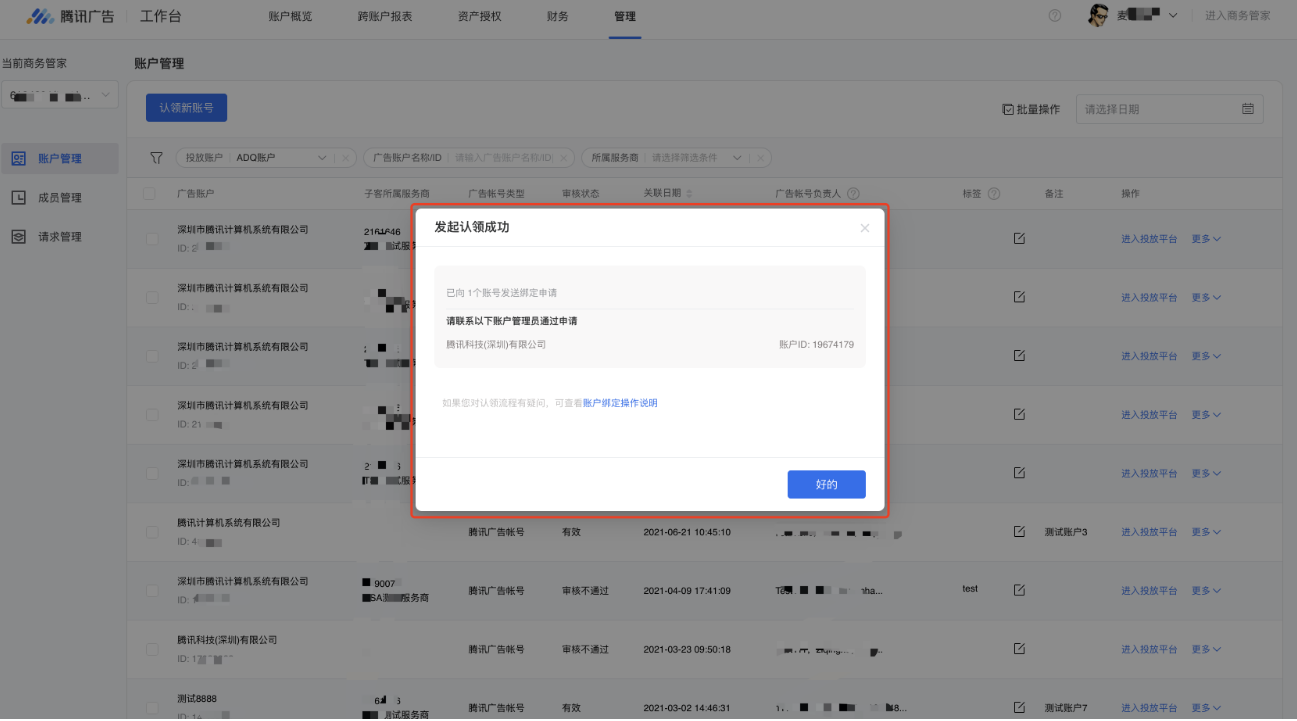The height and width of the screenshot is (721, 1297).
Task: Click the 2021-04-09 17:41:09 date cell
Action: (x=687, y=590)
